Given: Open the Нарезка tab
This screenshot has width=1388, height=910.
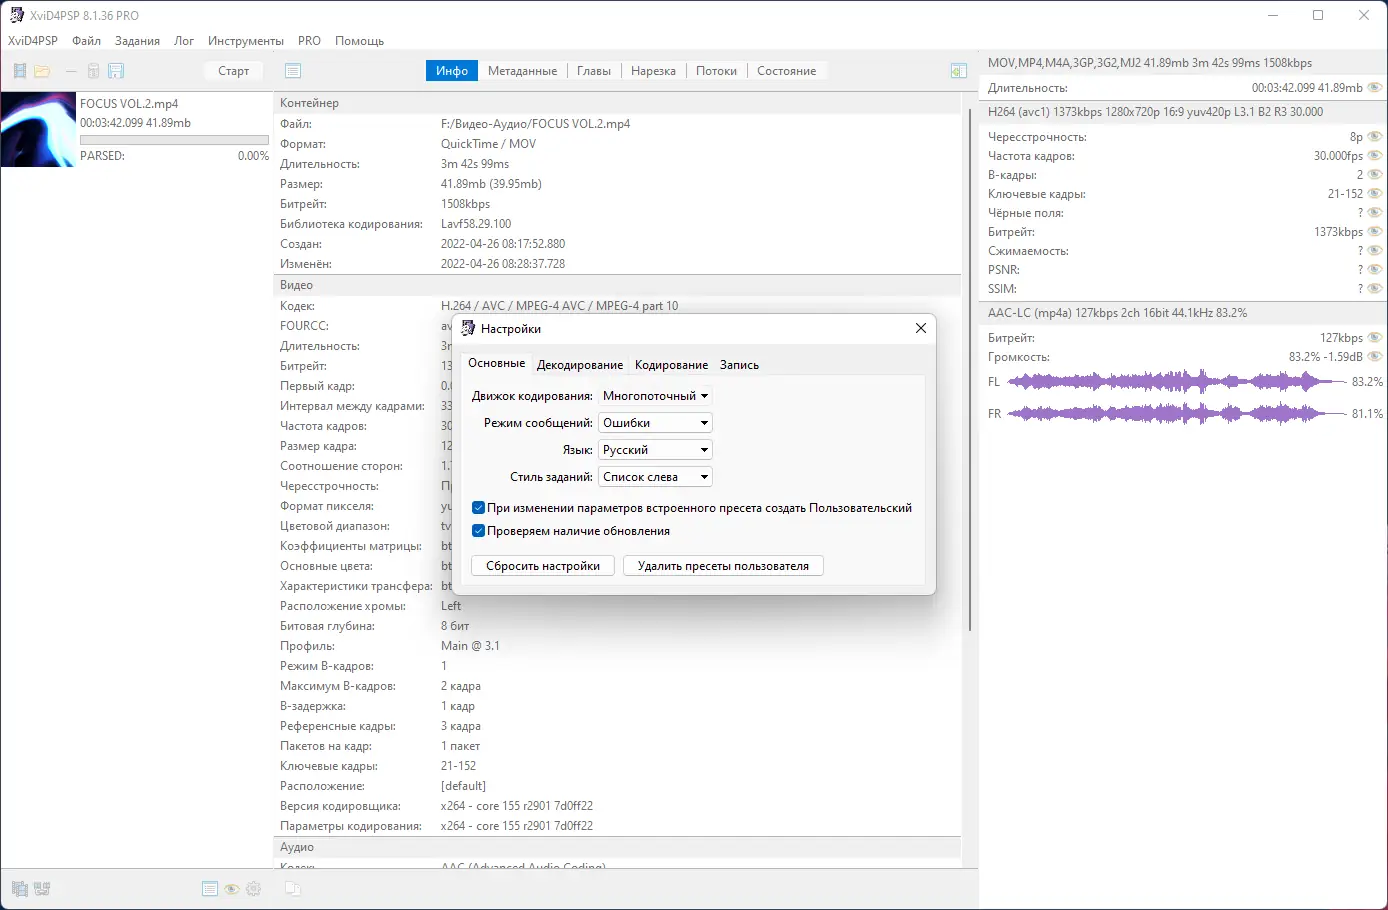Looking at the screenshot, I should tap(654, 71).
